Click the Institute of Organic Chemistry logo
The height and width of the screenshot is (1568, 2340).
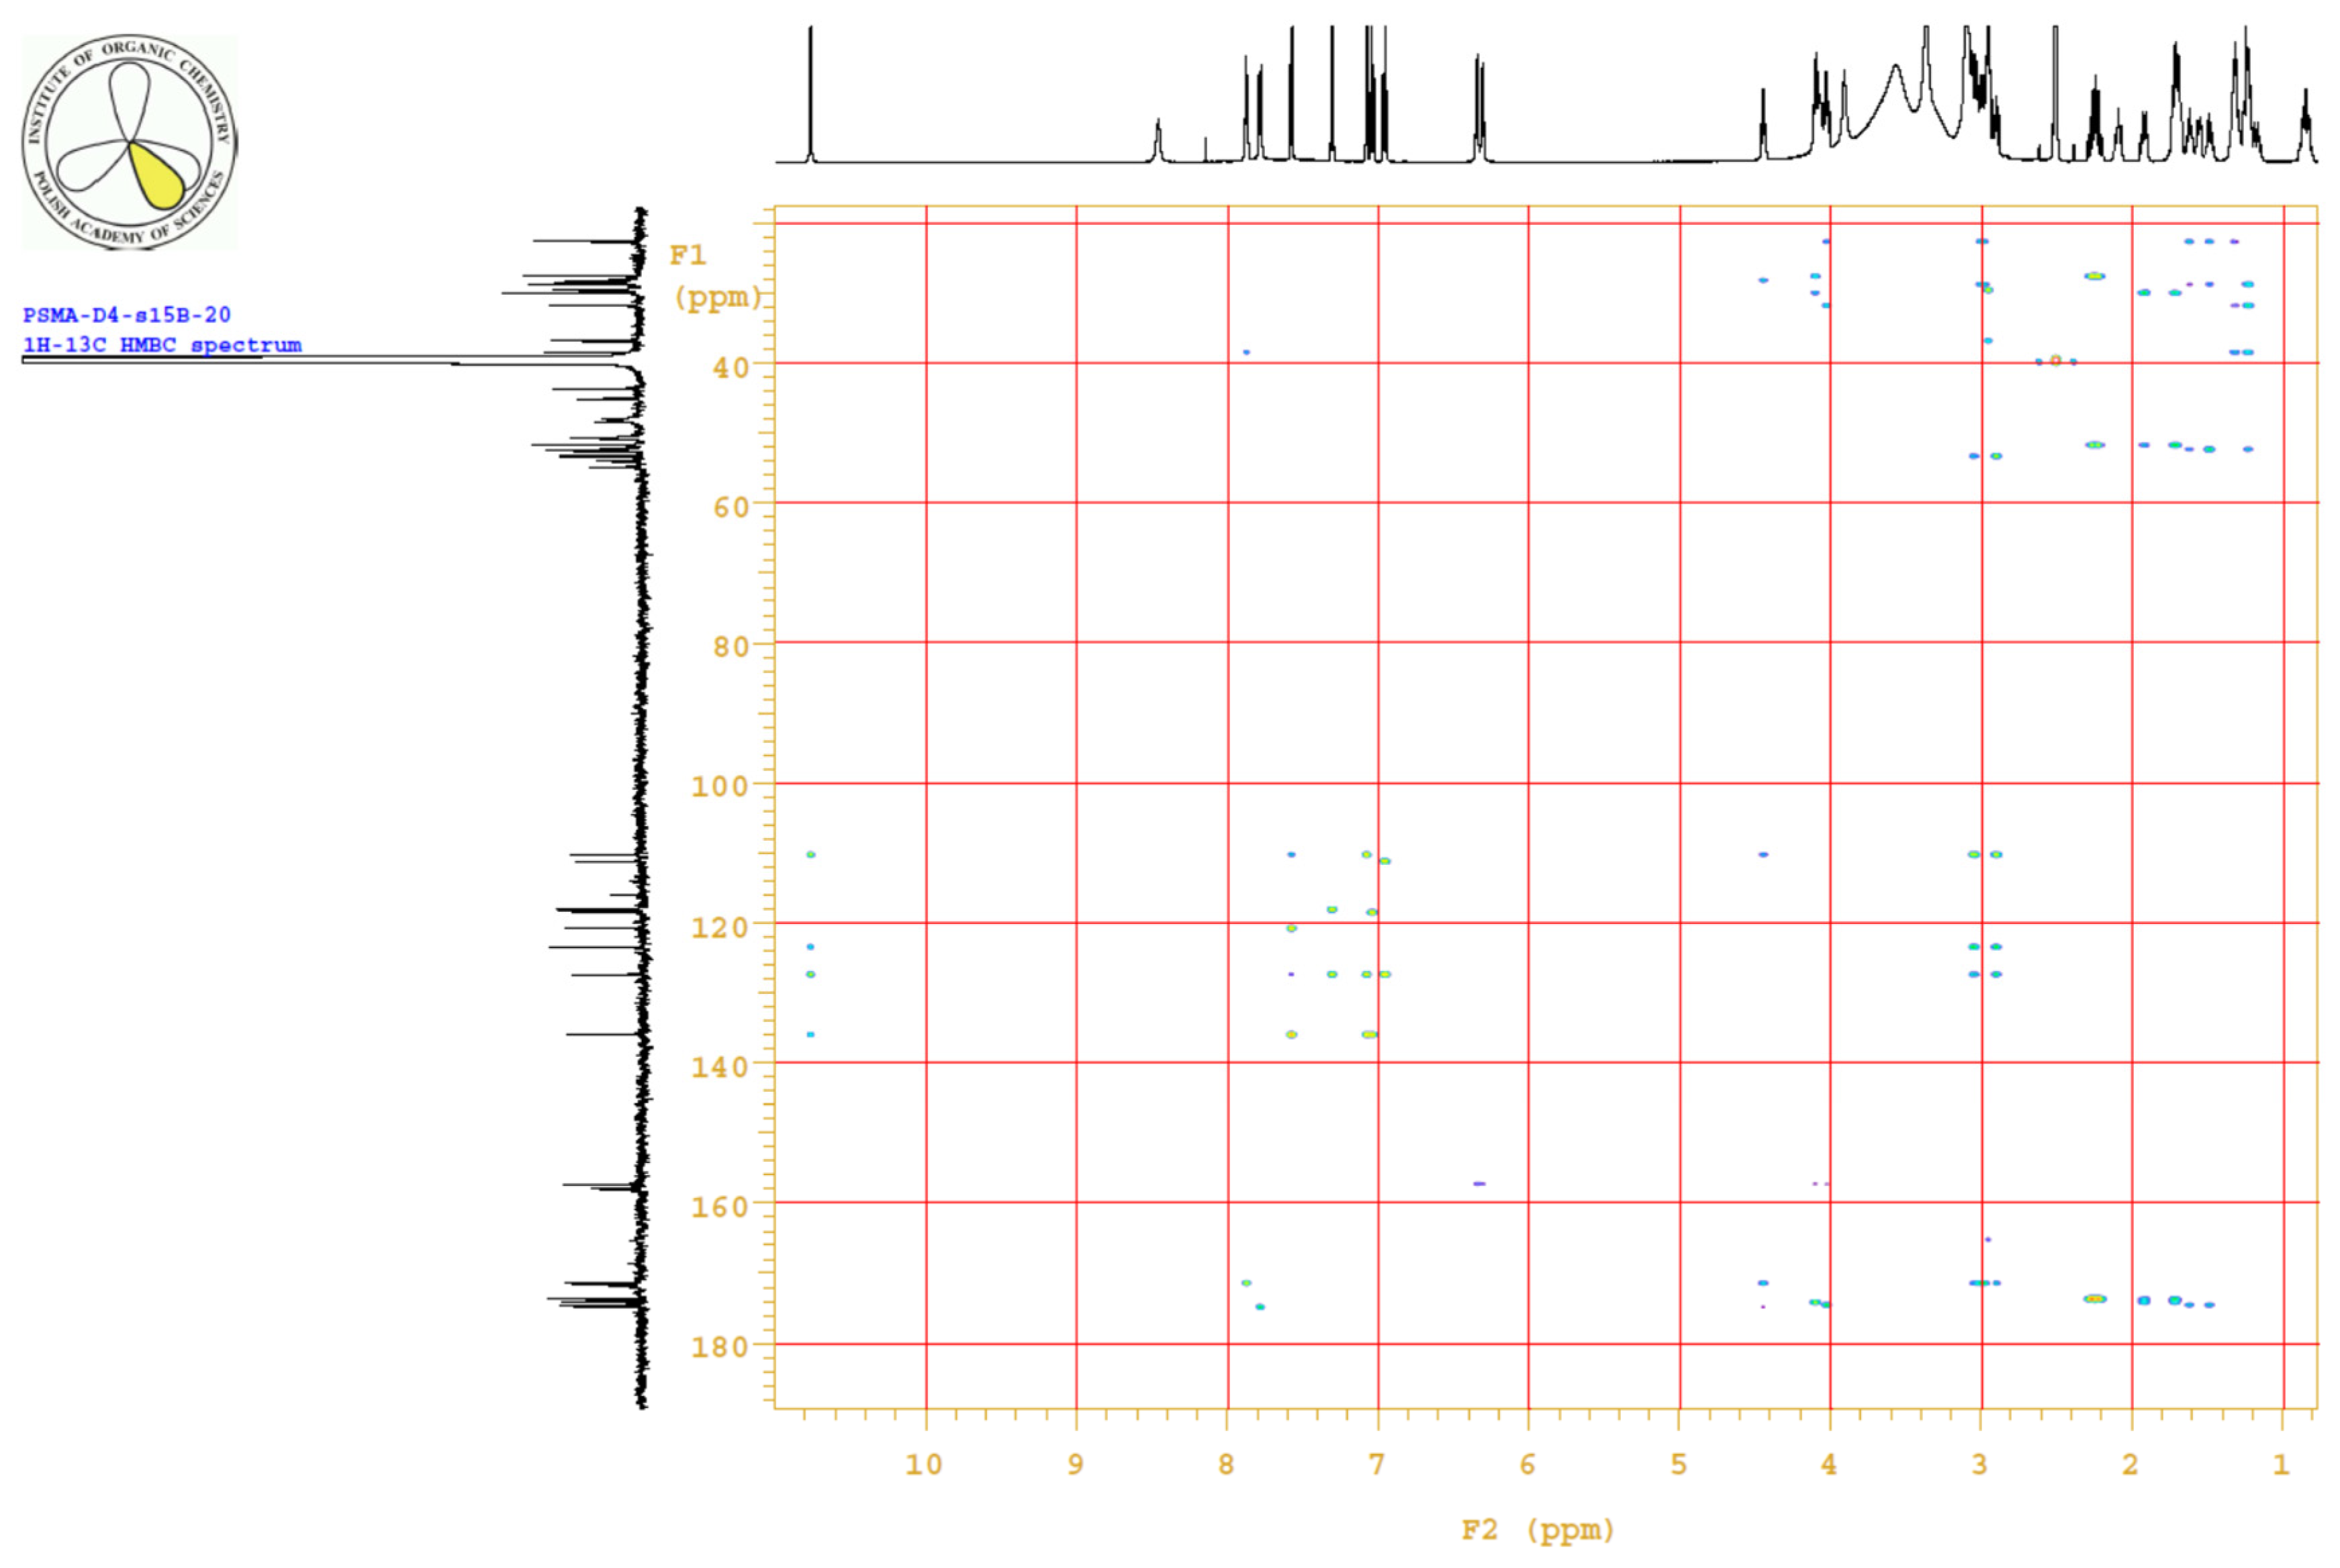pos(130,142)
